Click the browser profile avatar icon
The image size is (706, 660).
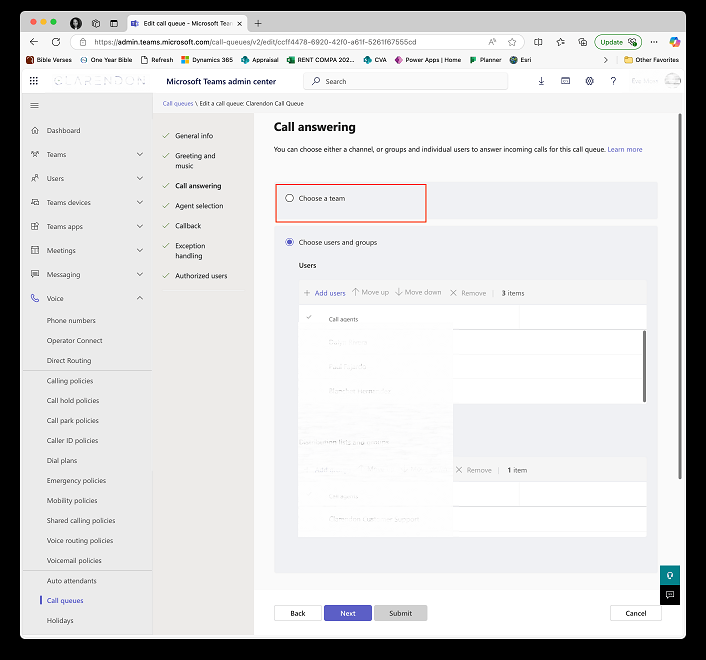point(76,23)
